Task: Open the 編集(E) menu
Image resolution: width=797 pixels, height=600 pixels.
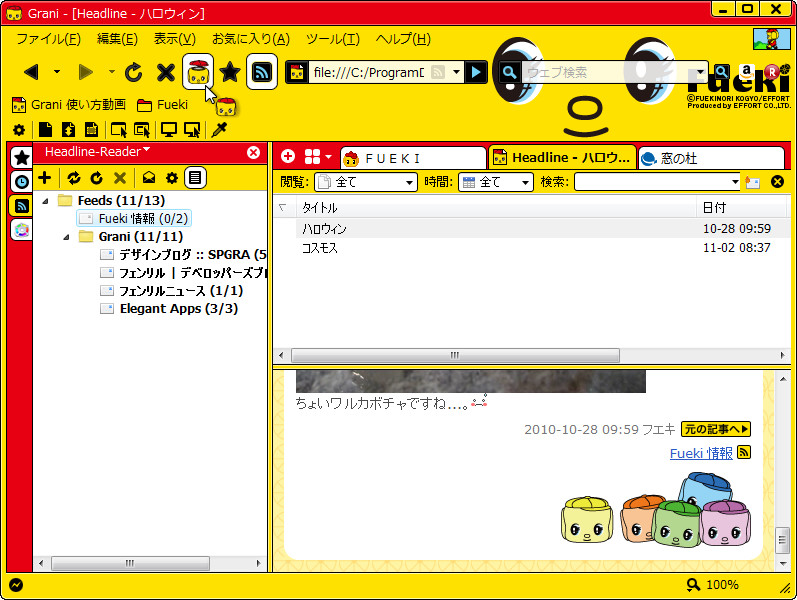Action: (117, 39)
